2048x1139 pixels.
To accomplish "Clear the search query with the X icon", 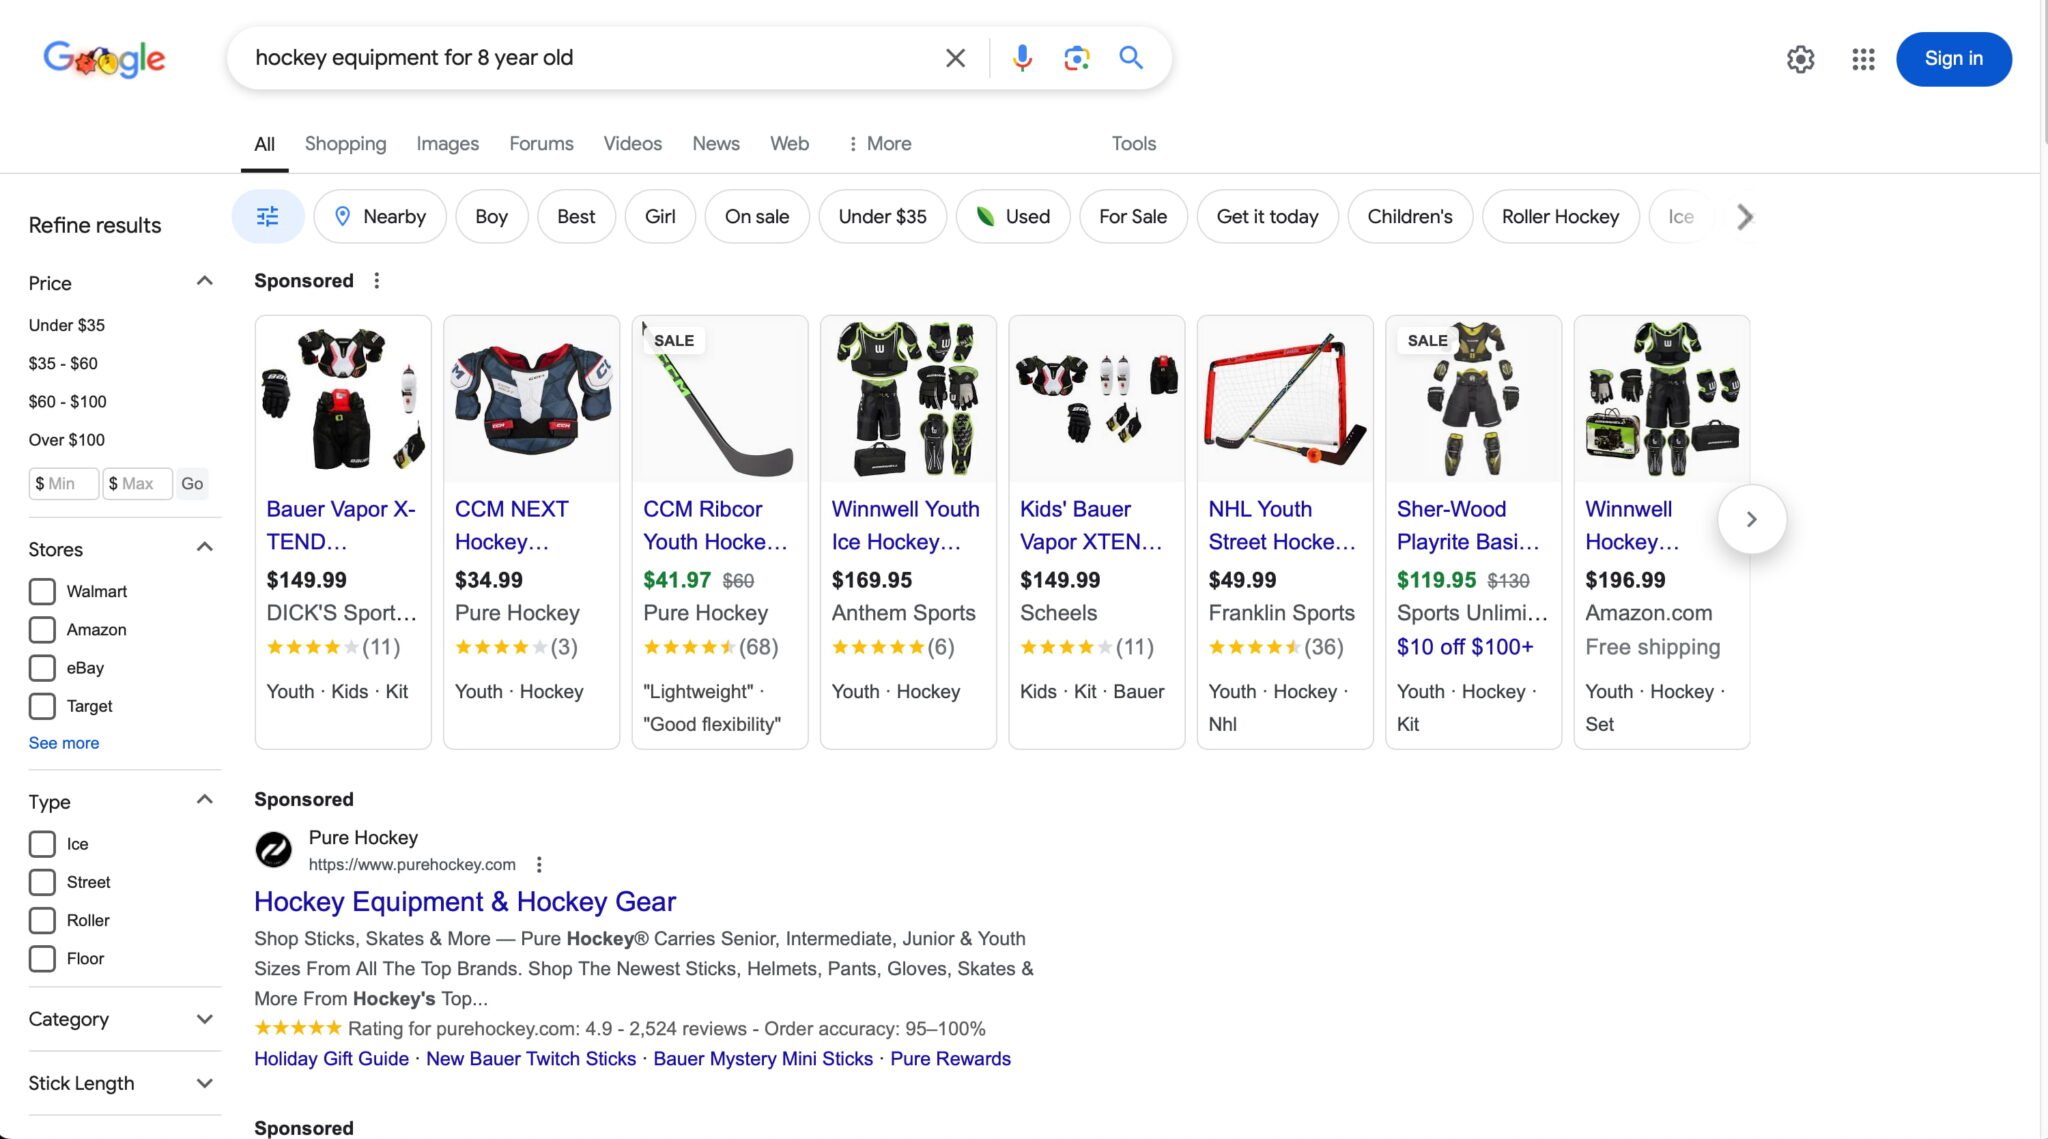I will click(954, 57).
